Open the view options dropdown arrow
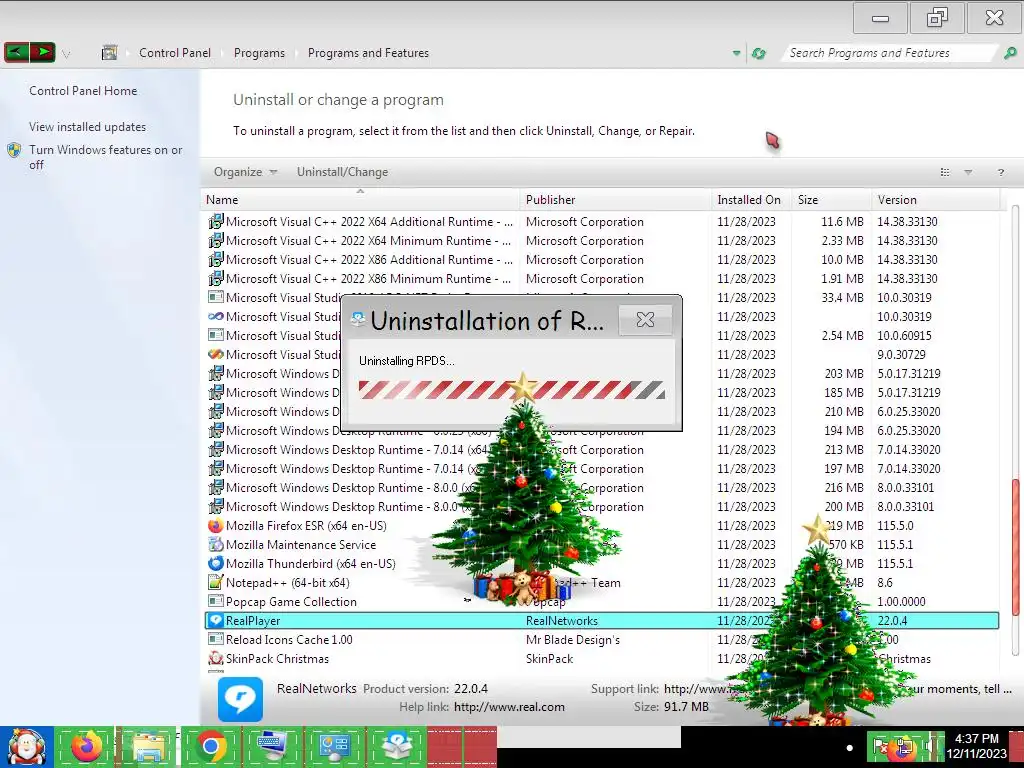 (968, 172)
